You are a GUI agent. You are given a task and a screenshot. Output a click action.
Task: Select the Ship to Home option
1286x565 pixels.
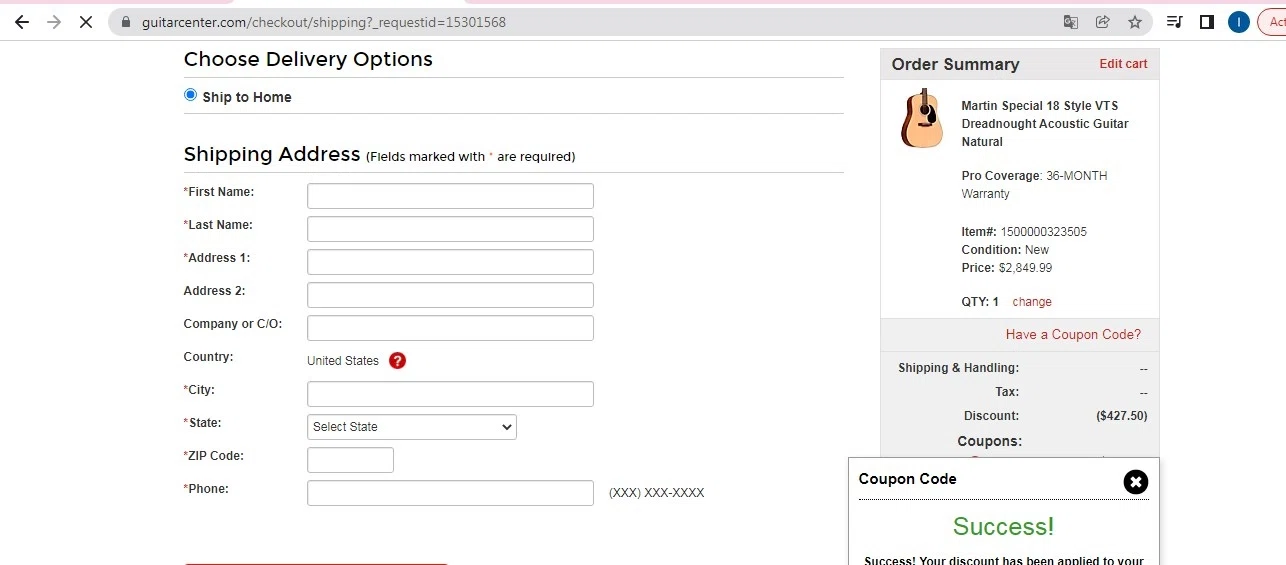tap(191, 95)
